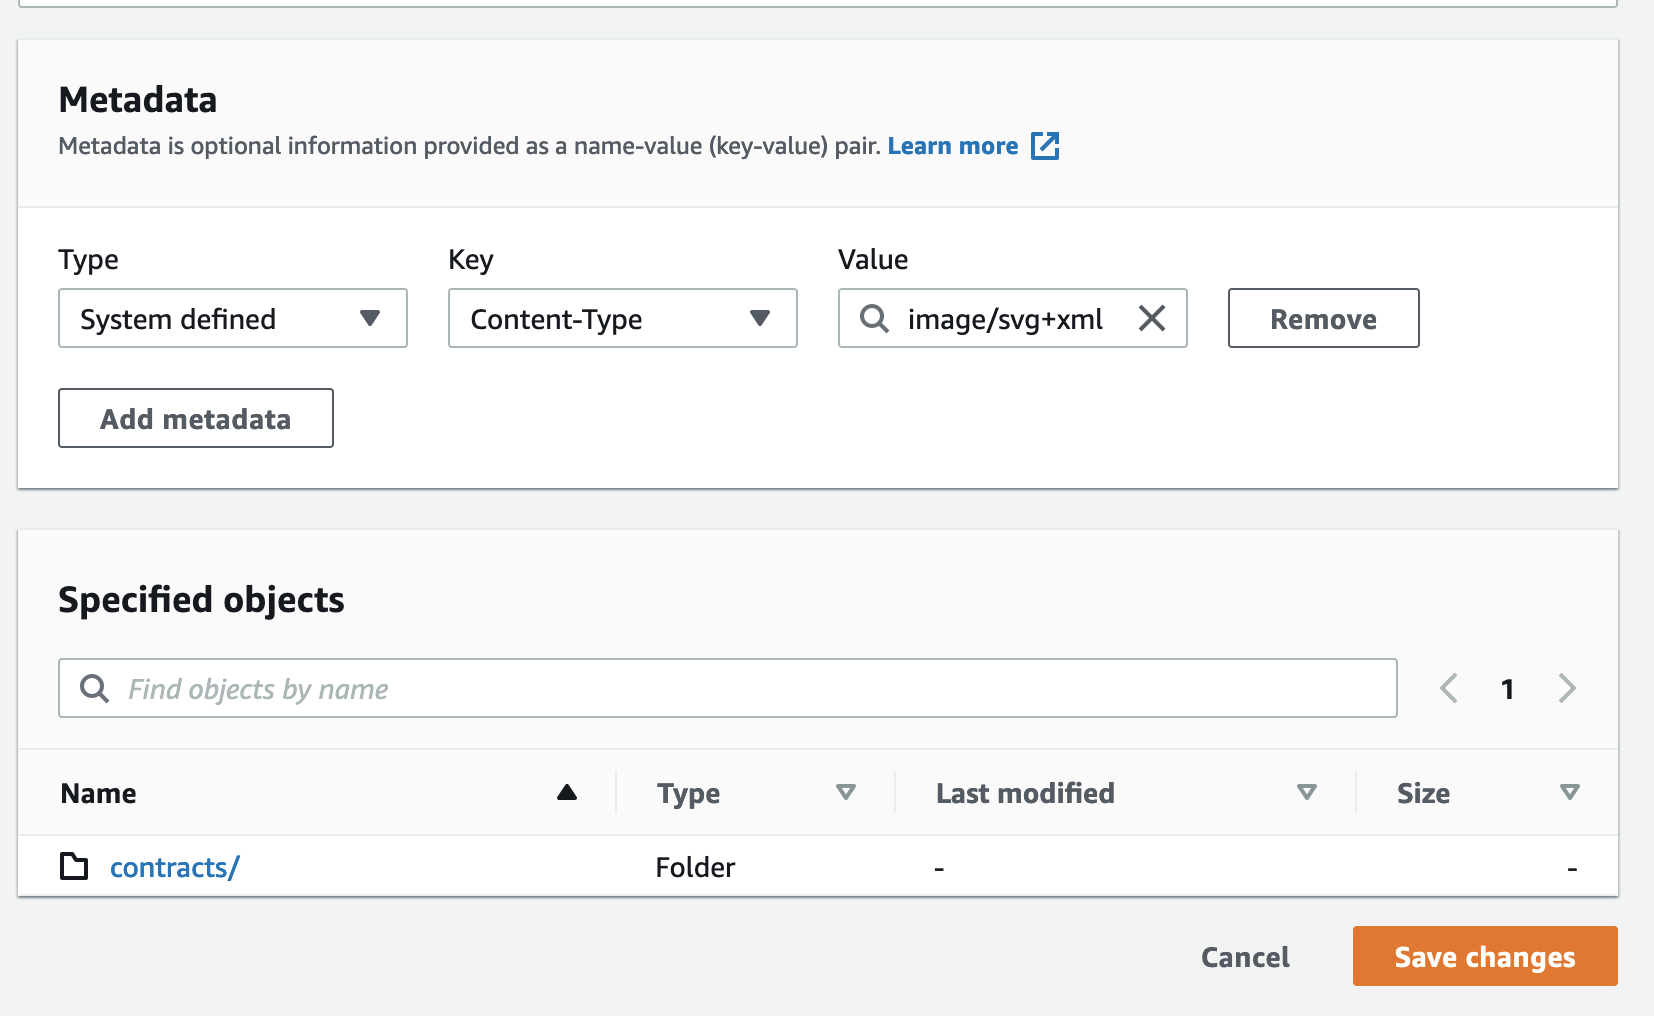Click the Folder cell in contracts/ row
This screenshot has width=1654, height=1016.
tap(695, 867)
